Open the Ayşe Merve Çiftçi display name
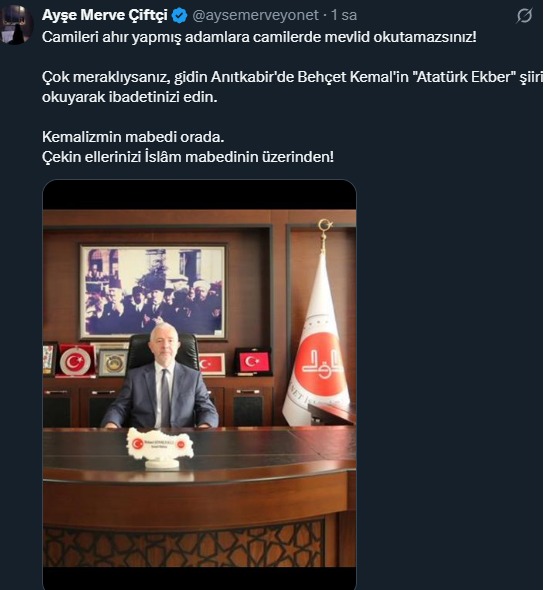Screen dimensions: 547x590 [105, 15]
